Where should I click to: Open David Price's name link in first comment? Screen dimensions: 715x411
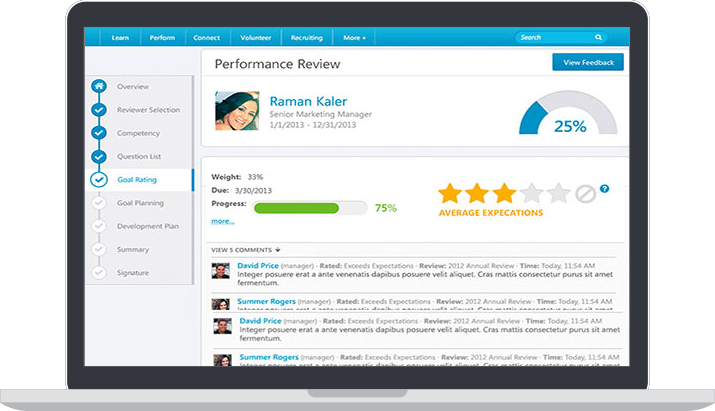tap(257, 265)
